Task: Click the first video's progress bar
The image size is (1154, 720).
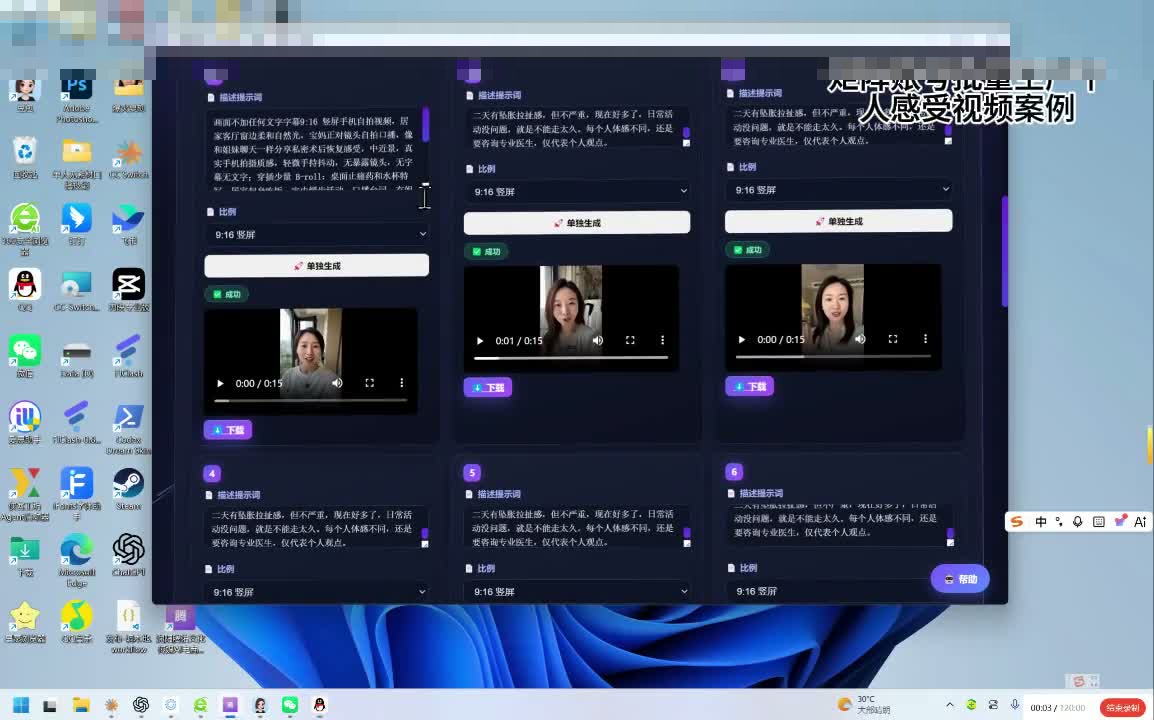Action: pyautogui.click(x=311, y=400)
